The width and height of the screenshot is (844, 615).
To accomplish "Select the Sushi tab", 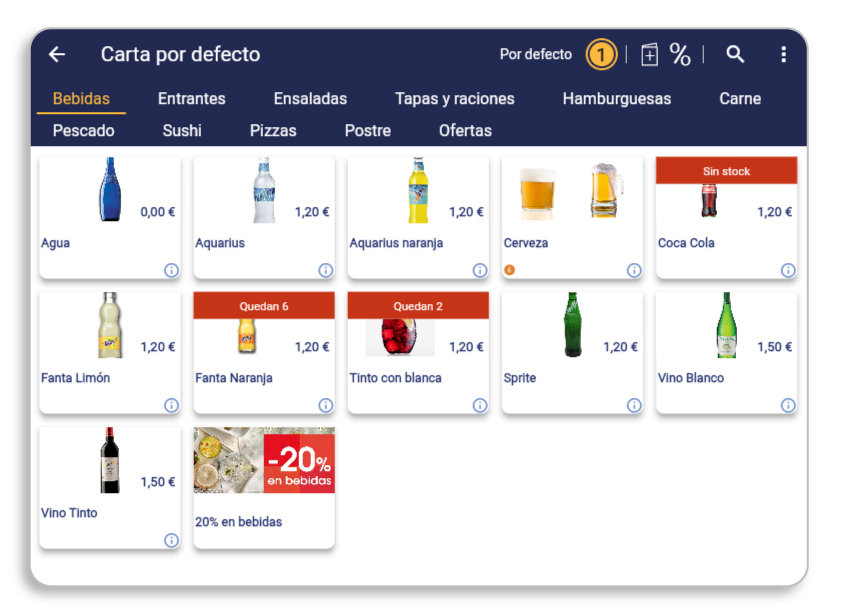I will click(x=182, y=130).
